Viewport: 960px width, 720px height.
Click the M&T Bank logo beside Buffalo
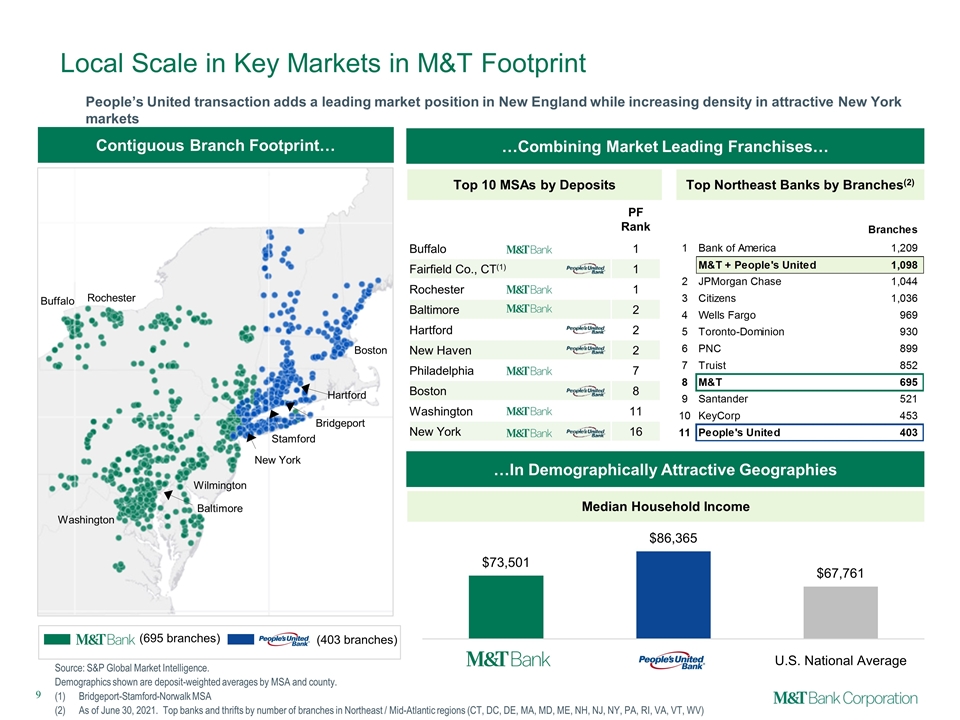coord(529,249)
